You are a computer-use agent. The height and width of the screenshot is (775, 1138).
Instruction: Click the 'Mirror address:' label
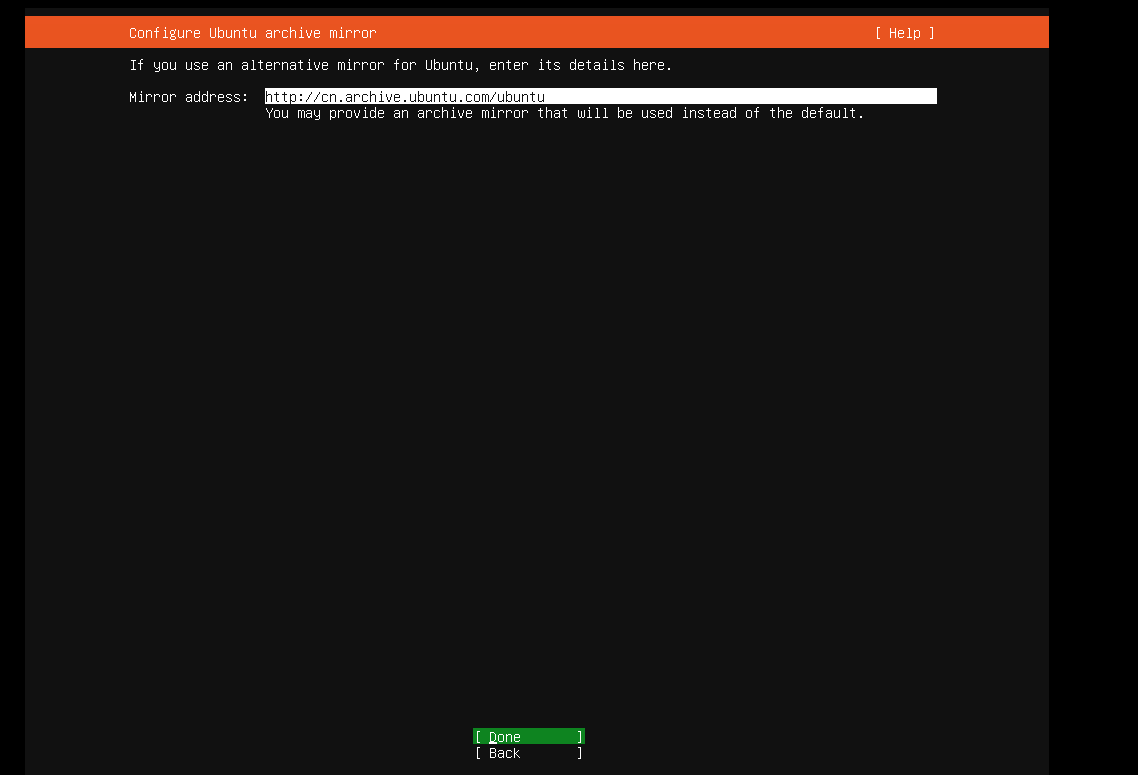click(189, 97)
